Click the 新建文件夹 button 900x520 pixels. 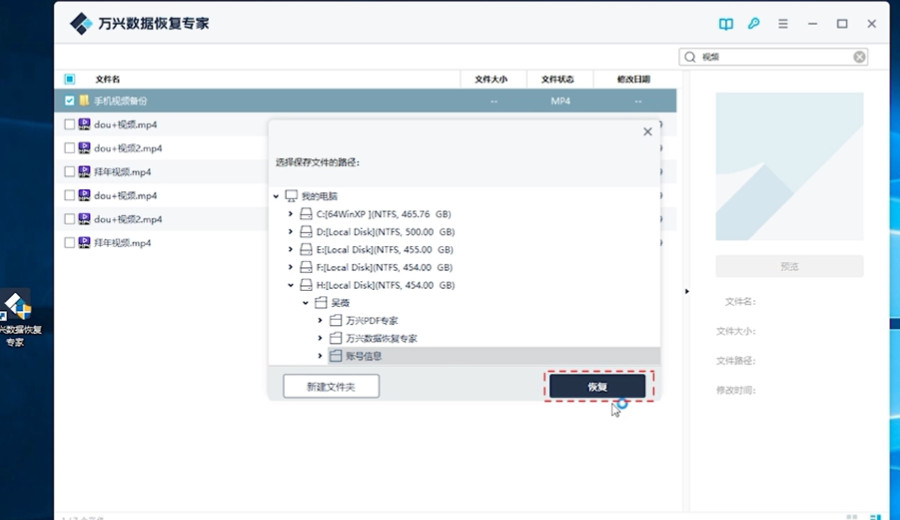[x=331, y=386]
